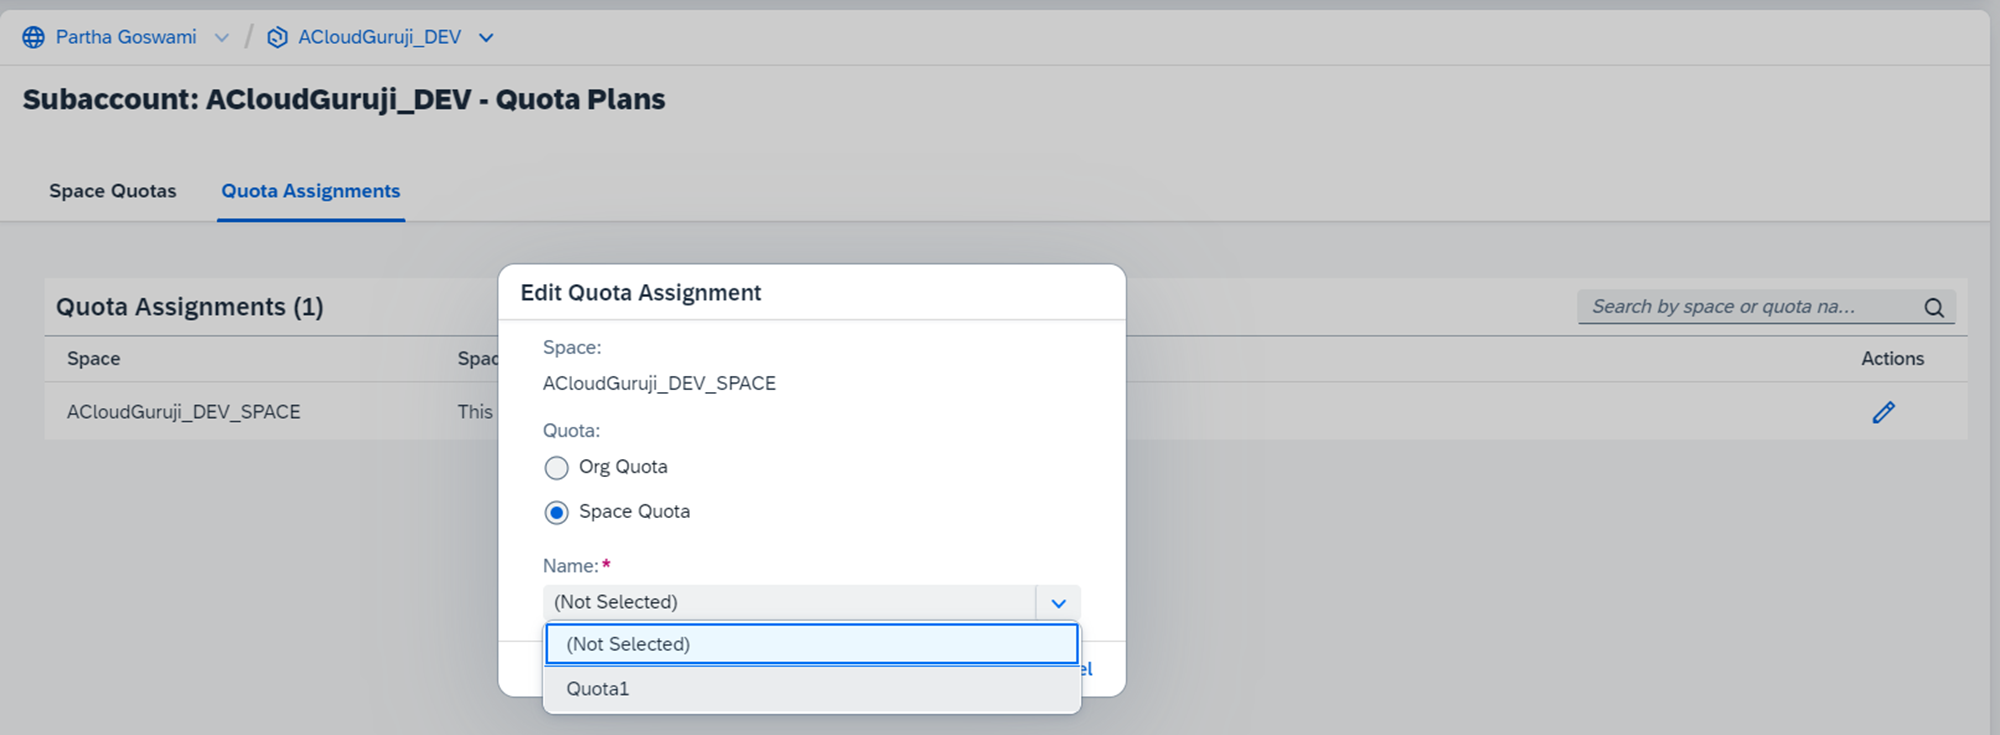Click the ACloudGuruji_DEV_SPACE table row

[184, 412]
